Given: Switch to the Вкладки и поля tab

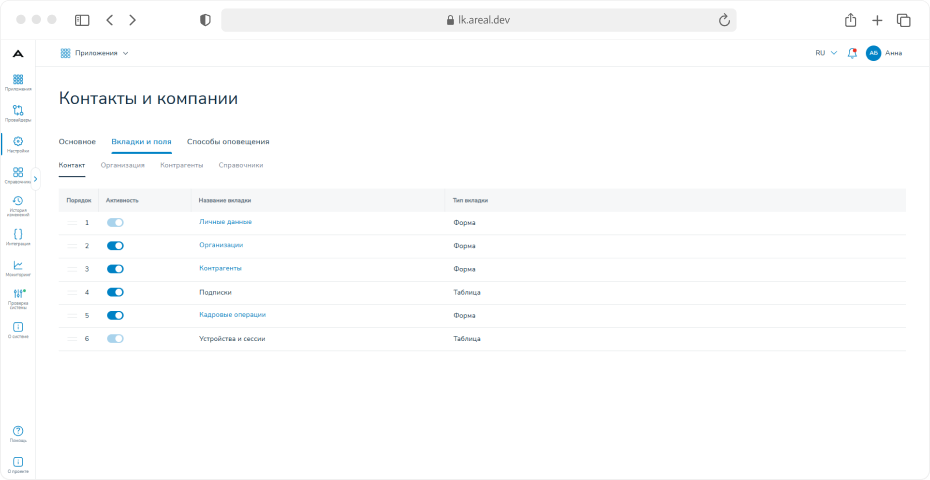Looking at the screenshot, I should click(141, 142).
